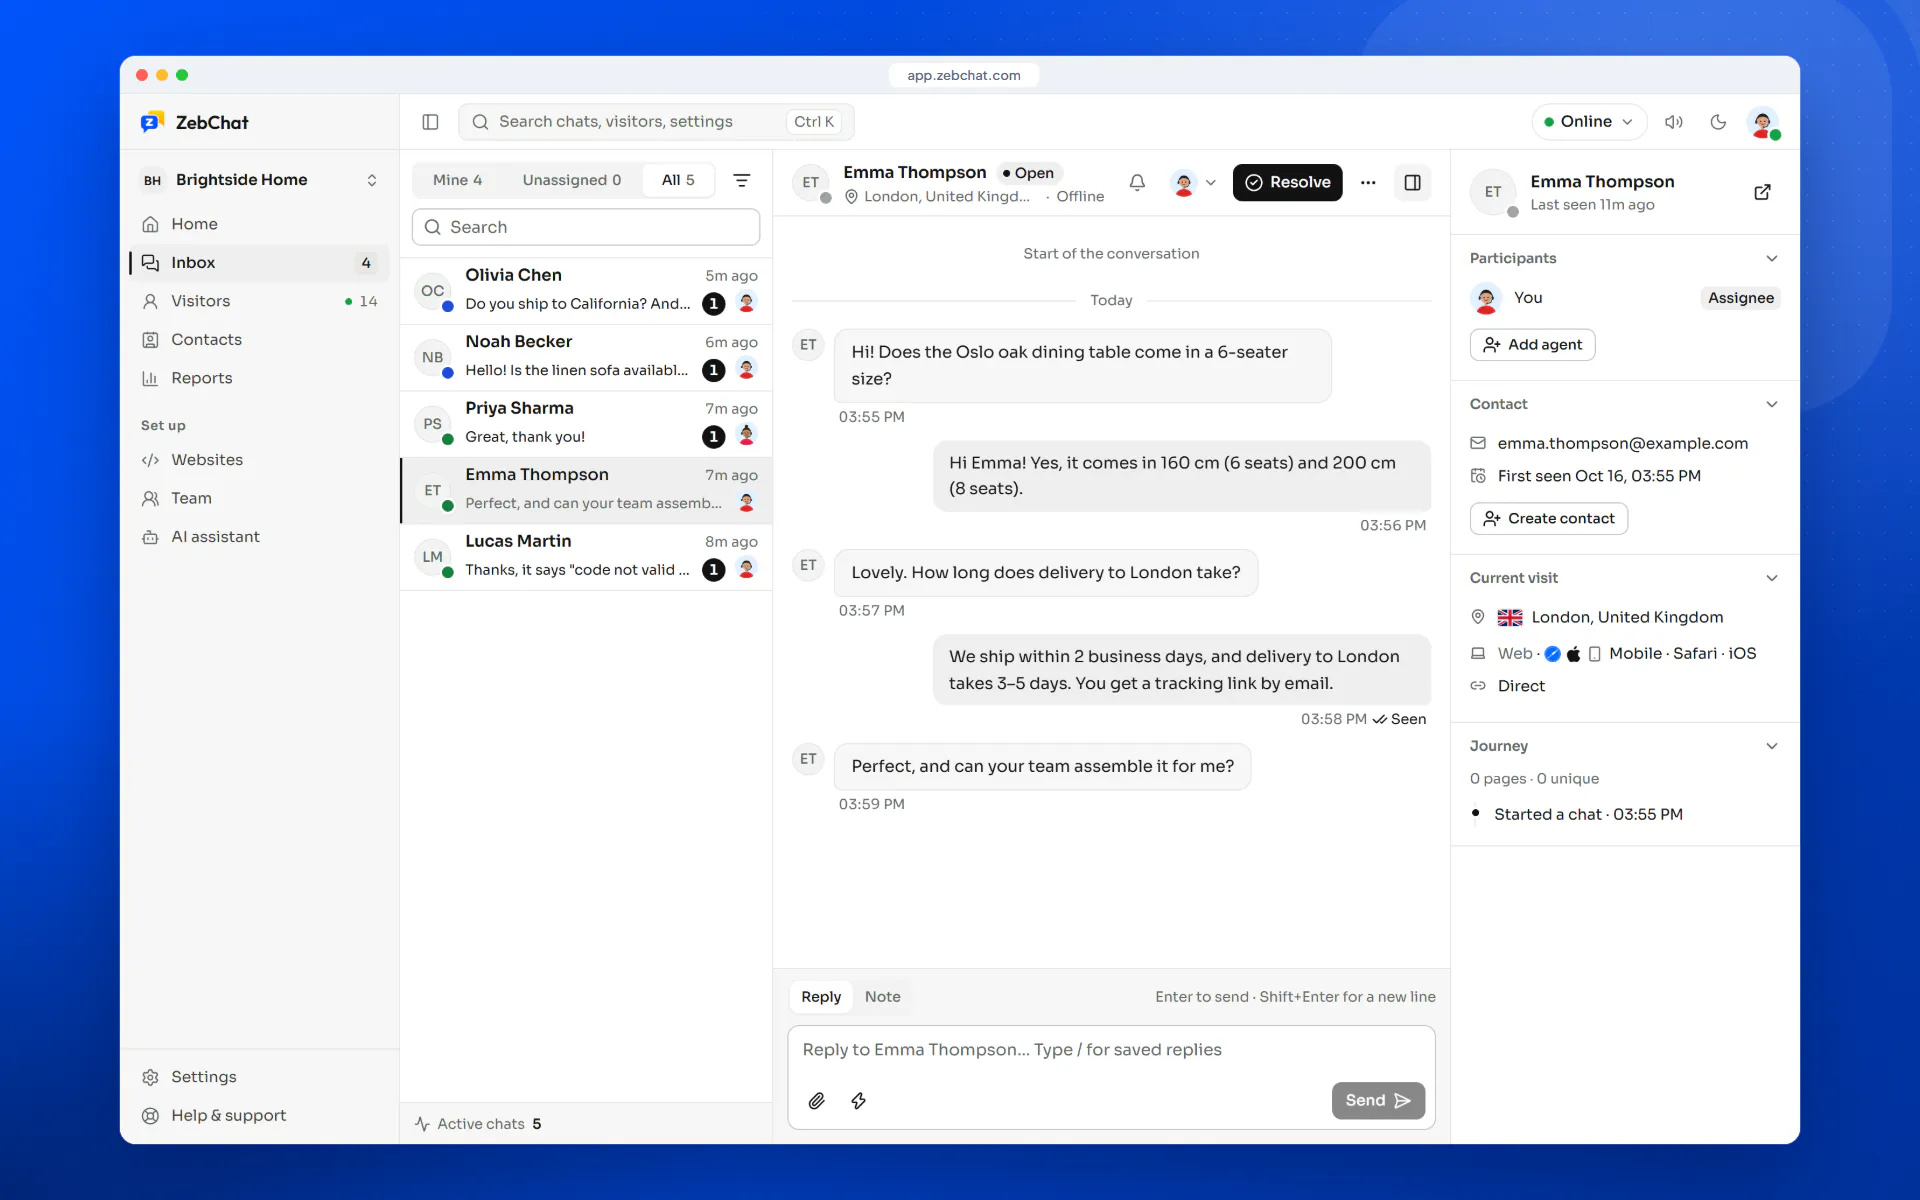Click assignee avatar on Olivia Chen row

pos(746,302)
